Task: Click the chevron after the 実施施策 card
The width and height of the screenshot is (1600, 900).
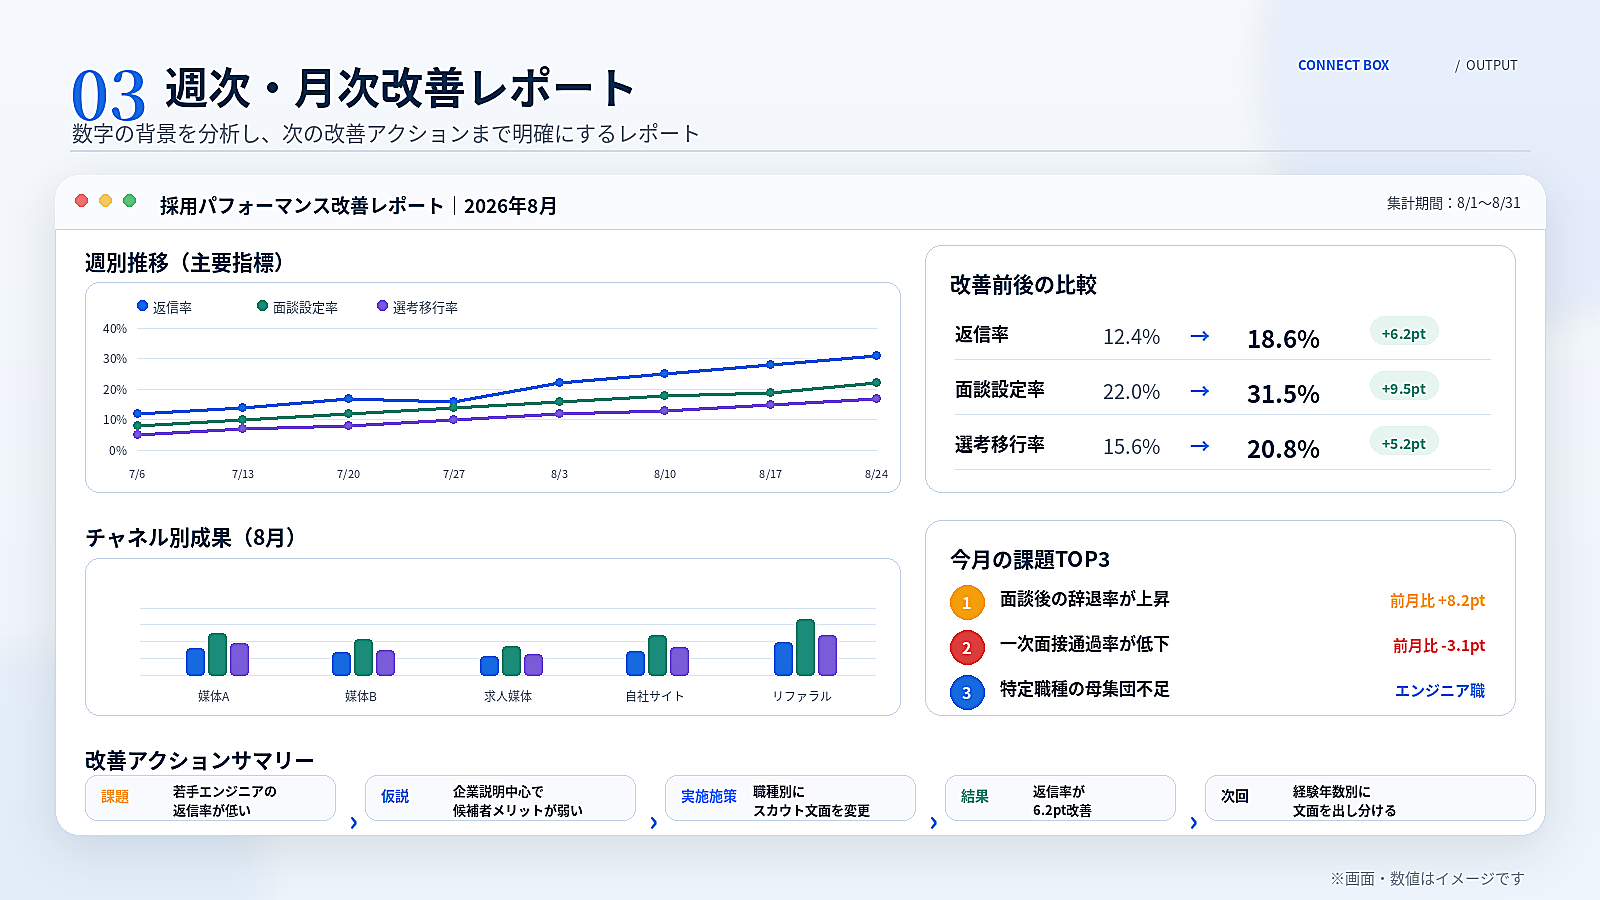Action: (934, 823)
